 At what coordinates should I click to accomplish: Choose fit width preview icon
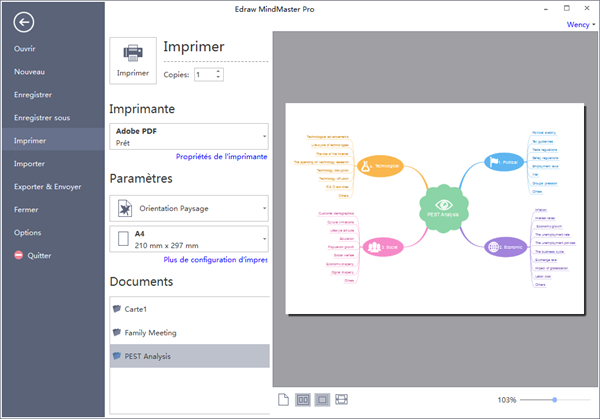341,399
